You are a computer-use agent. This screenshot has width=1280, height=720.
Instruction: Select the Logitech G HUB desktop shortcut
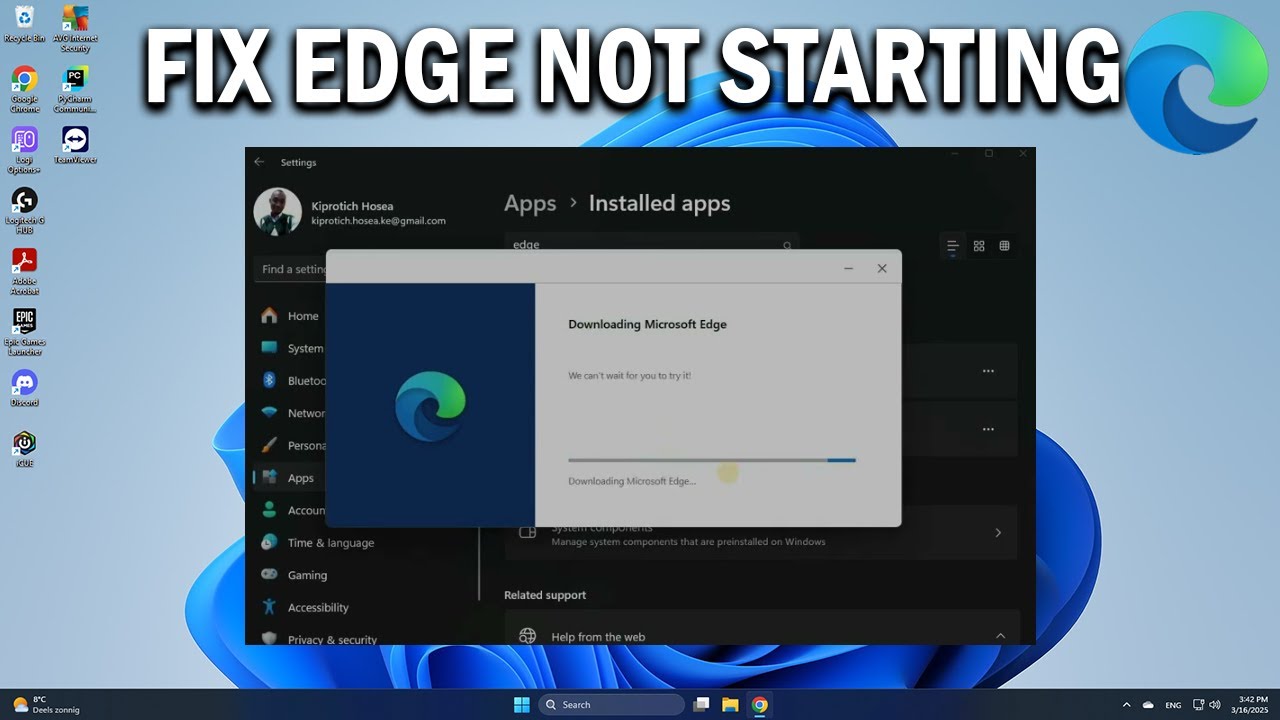point(24,210)
